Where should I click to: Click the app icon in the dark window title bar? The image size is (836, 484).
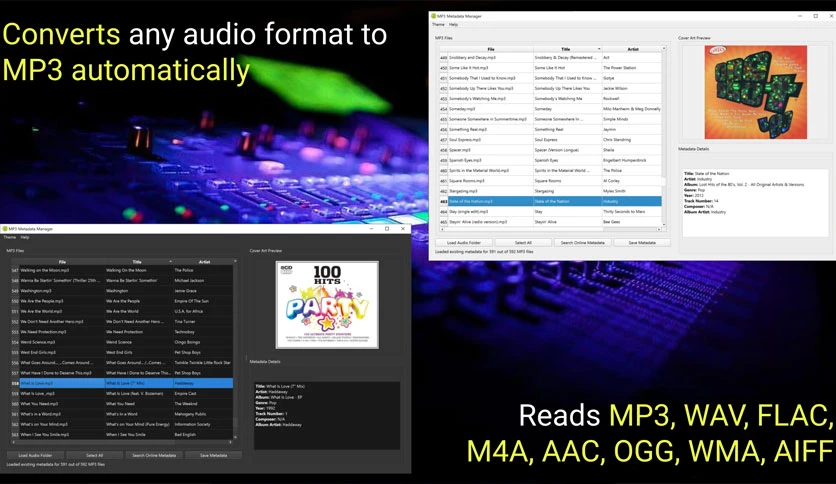[x=5, y=229]
